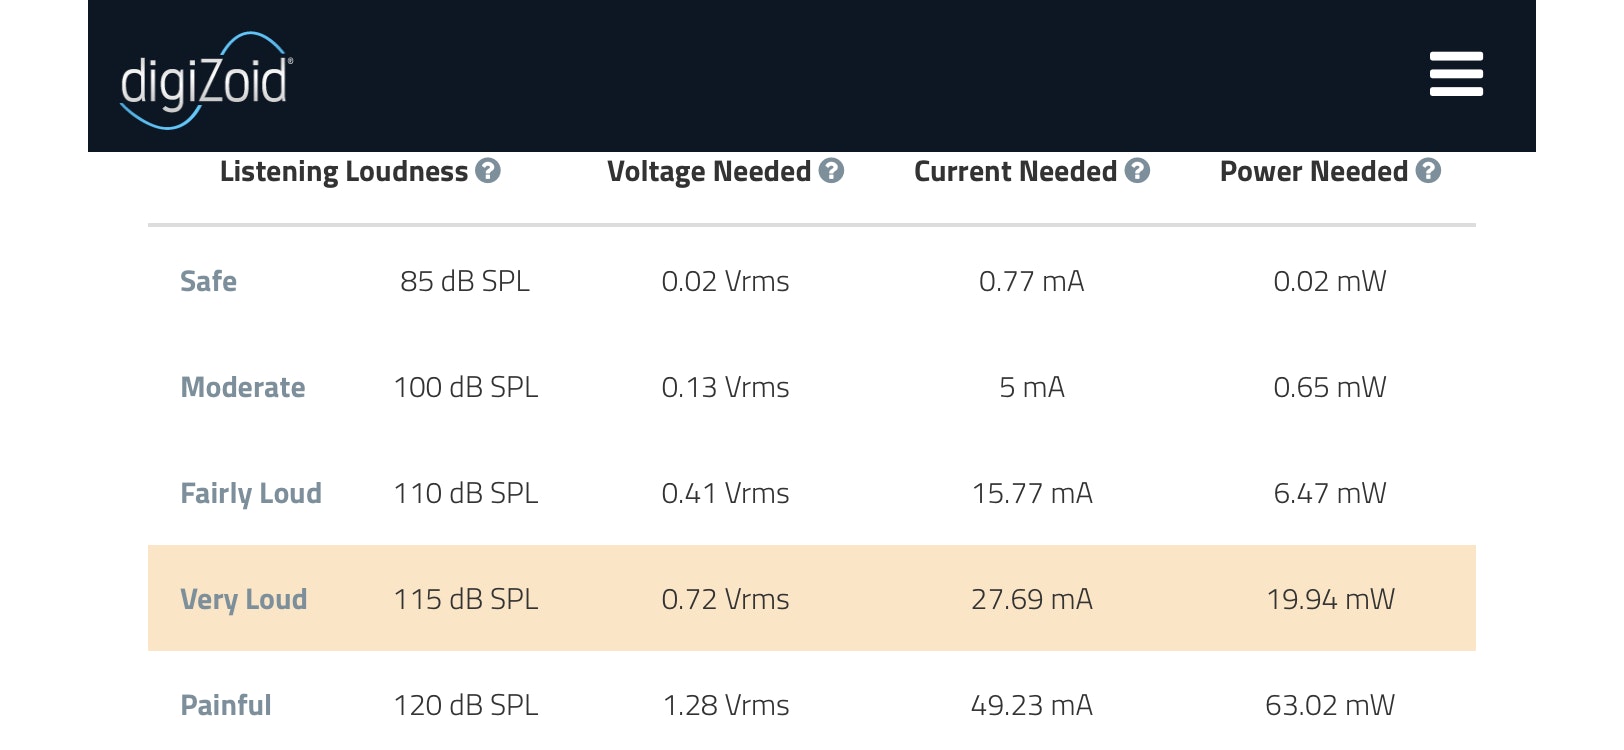
Task: Click the Current Needed column header
Action: (1015, 172)
